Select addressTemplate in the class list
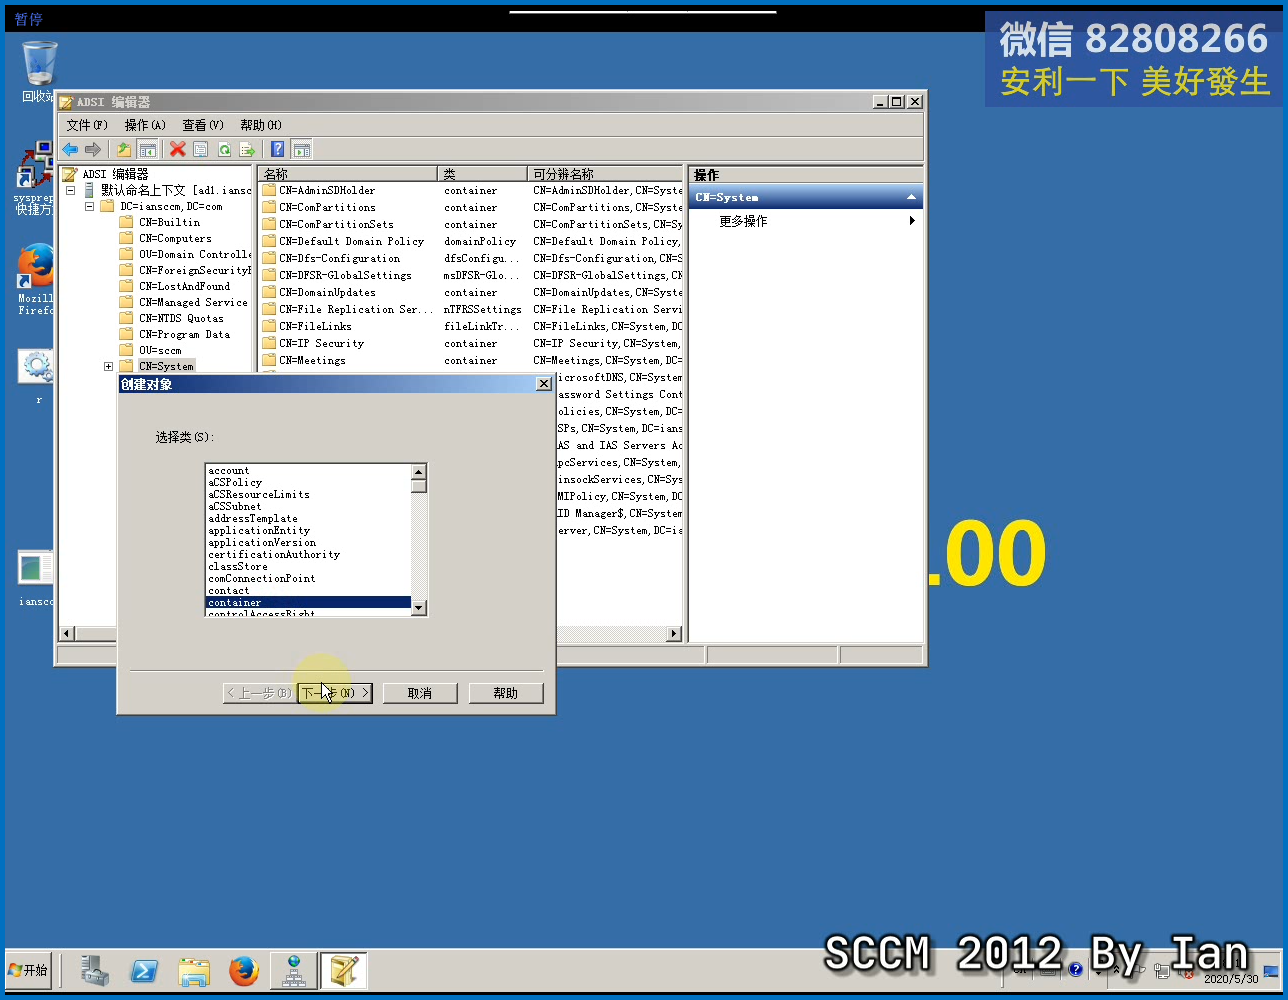 [308, 518]
